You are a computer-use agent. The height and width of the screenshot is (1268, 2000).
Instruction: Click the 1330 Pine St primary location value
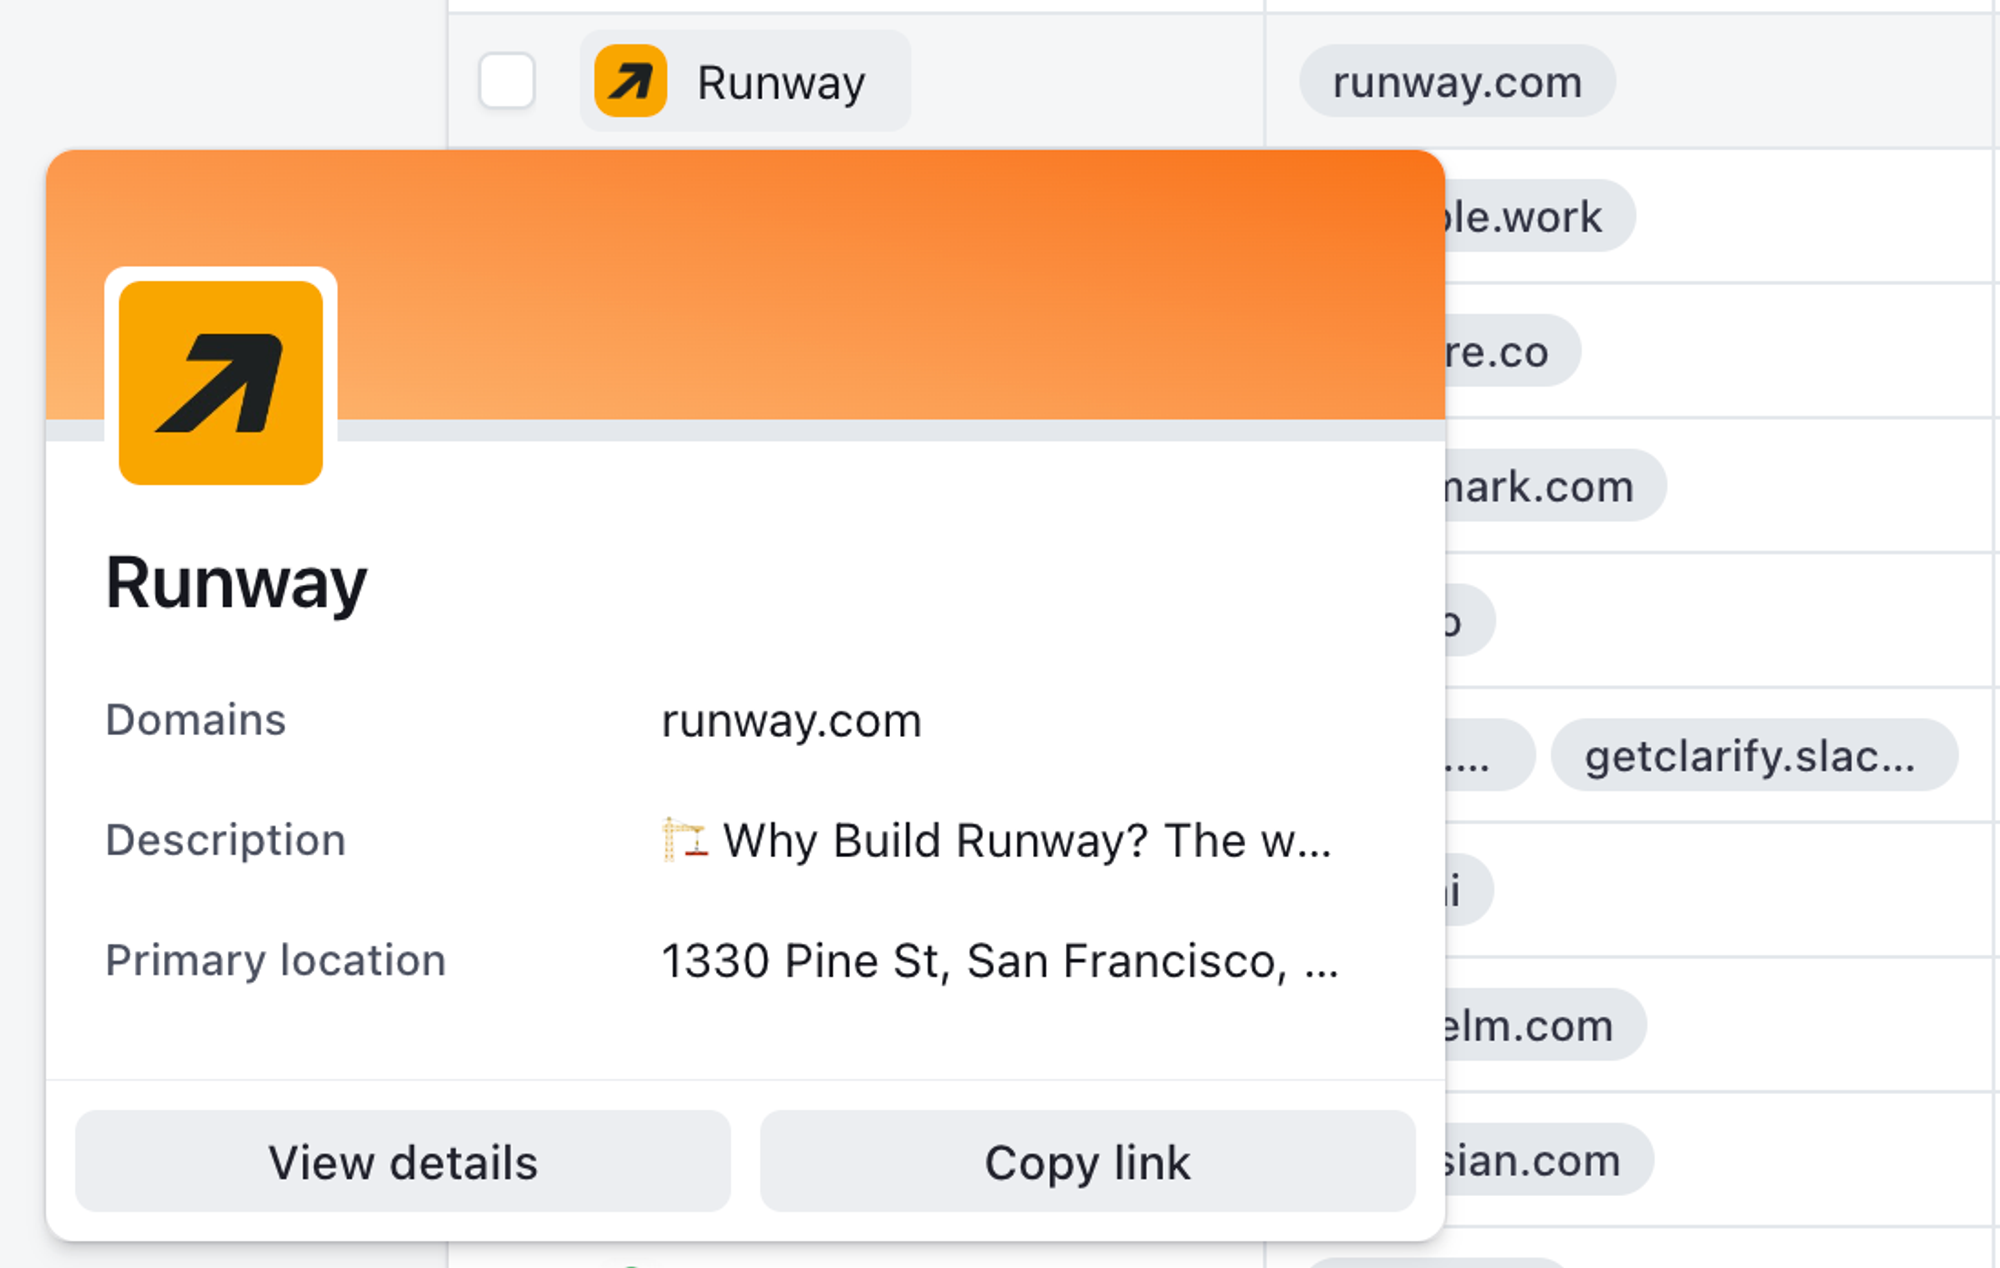coord(998,961)
